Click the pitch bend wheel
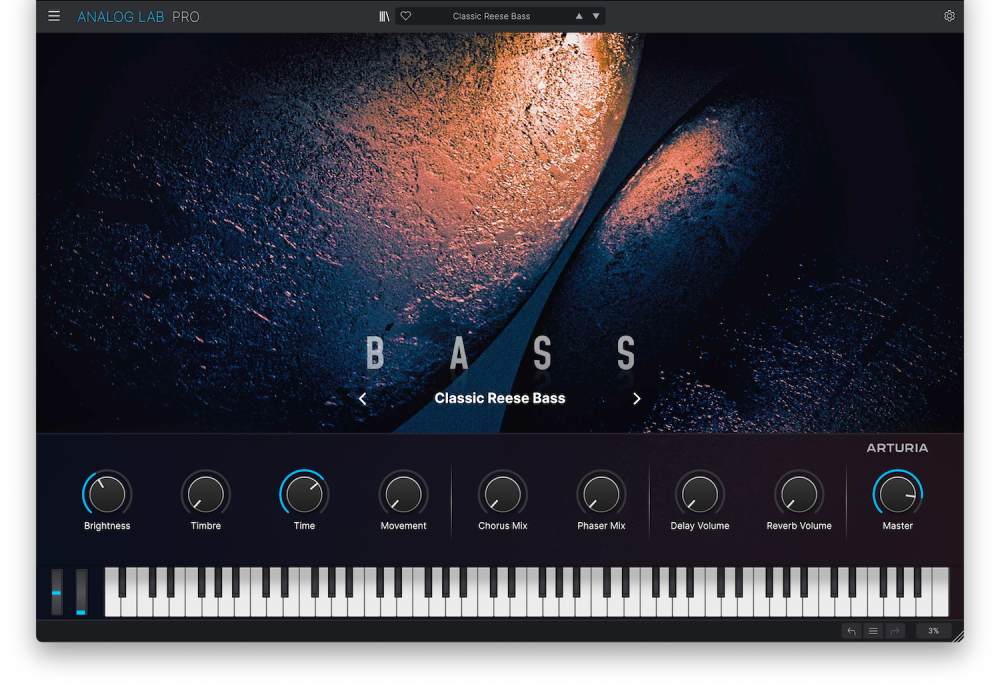Viewport: 1000px width, 690px height. [57, 592]
